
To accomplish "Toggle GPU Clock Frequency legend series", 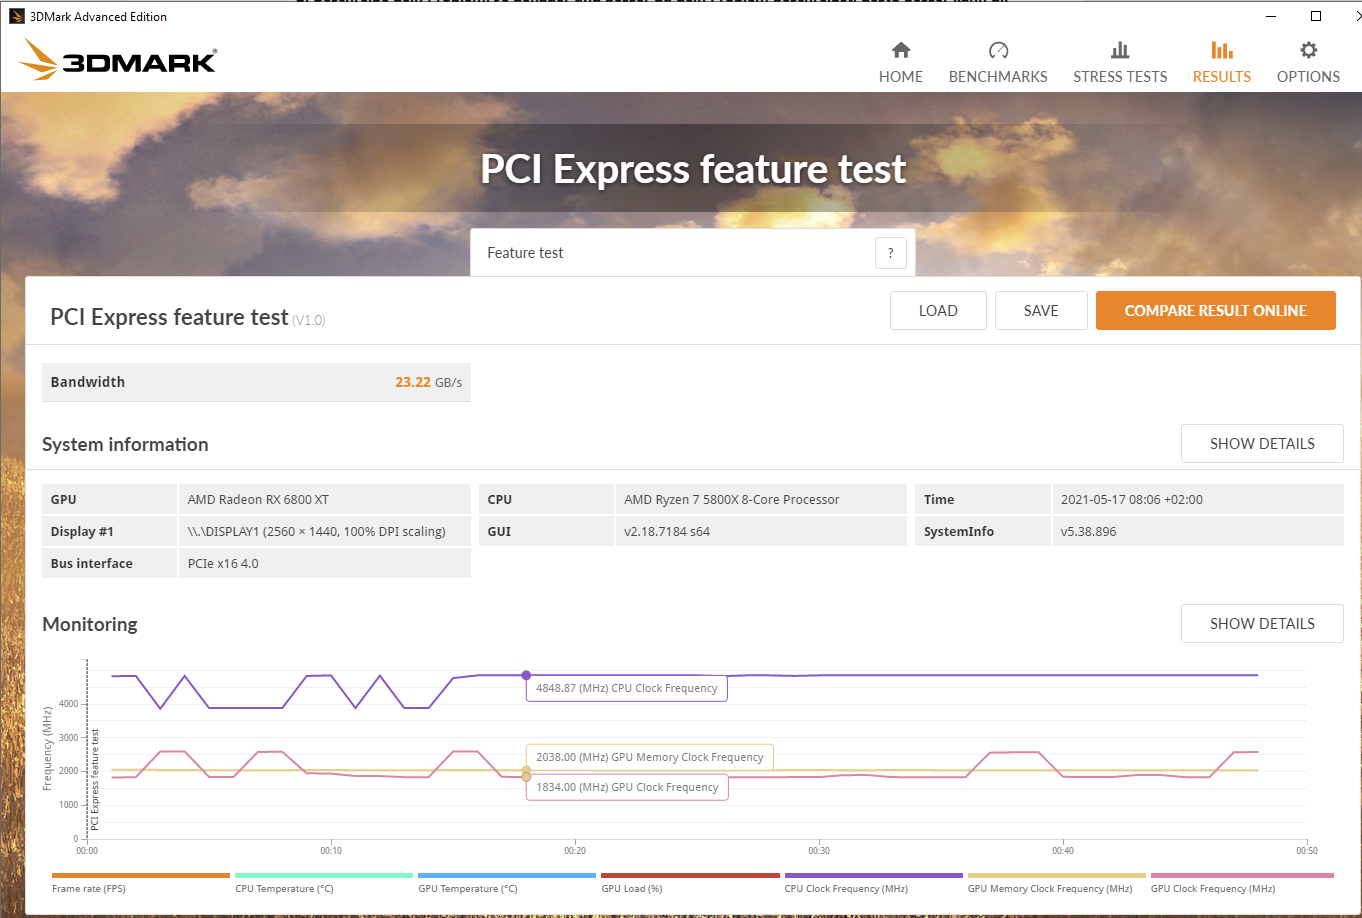I will pos(1242,884).
